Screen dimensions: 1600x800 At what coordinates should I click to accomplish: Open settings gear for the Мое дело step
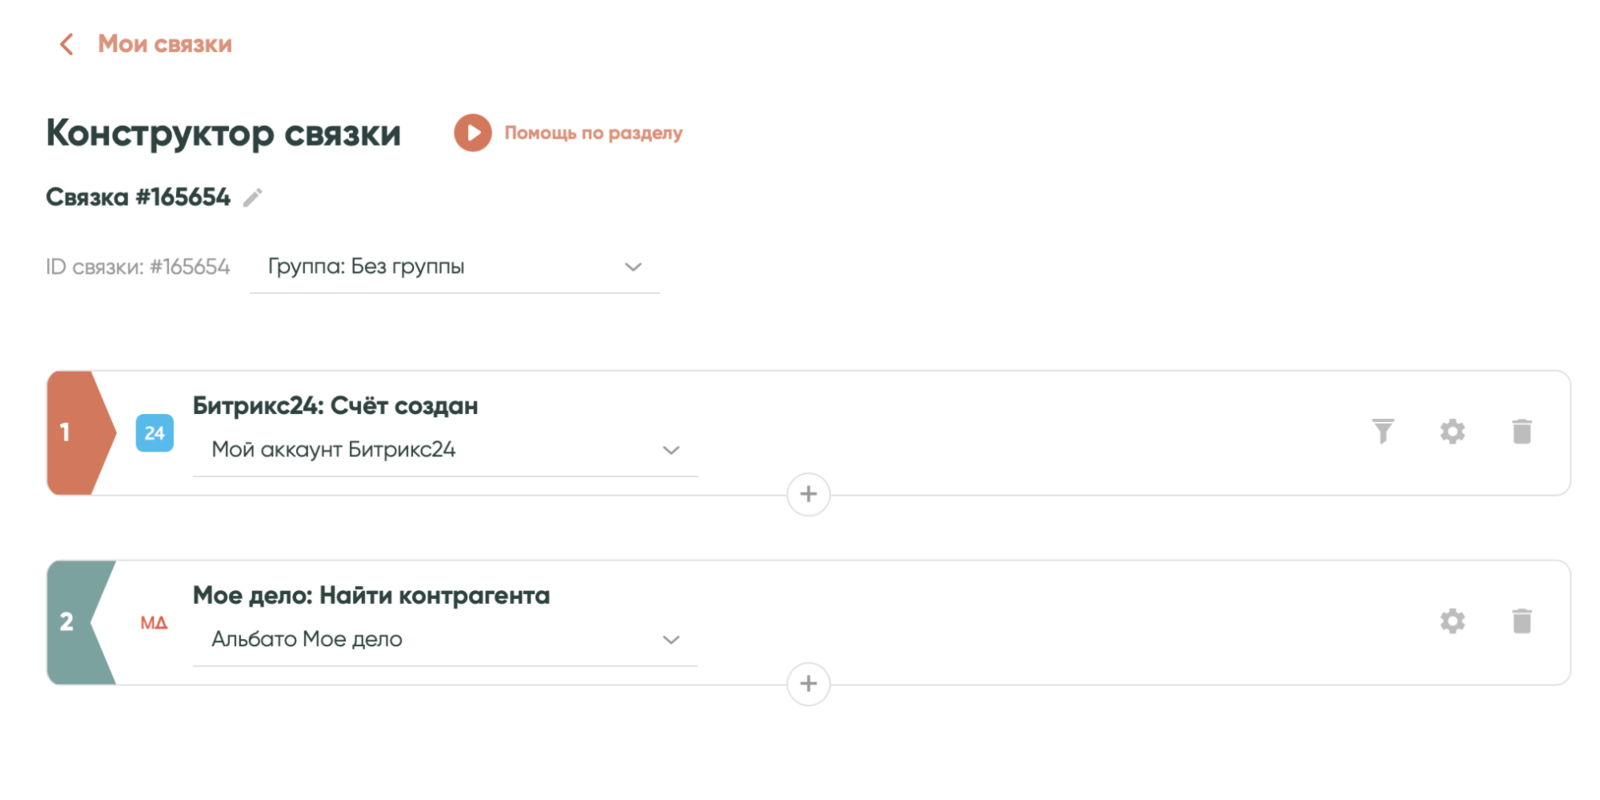1452,621
